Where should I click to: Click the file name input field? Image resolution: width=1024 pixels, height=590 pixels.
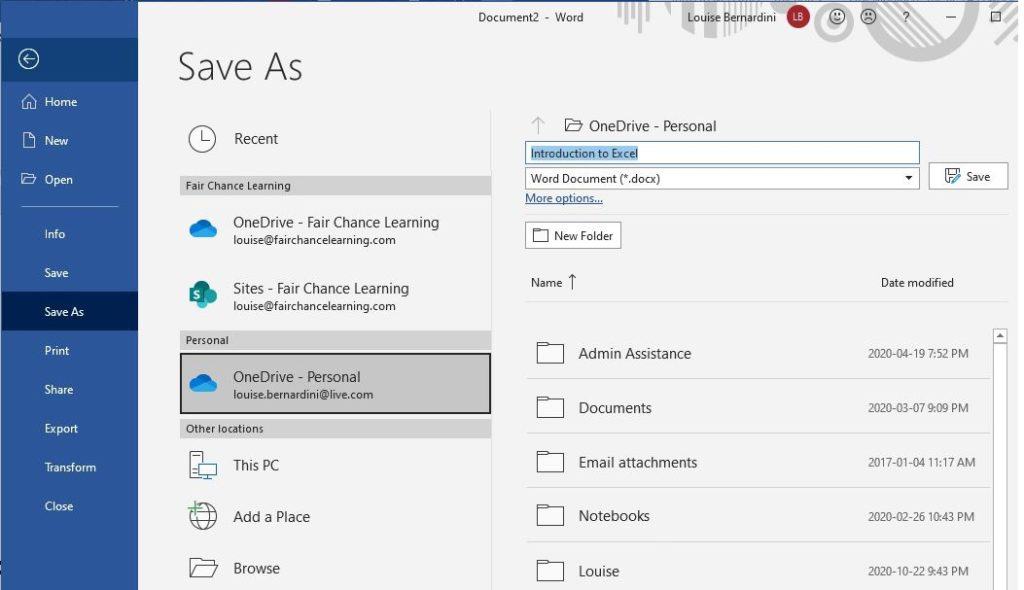pos(722,153)
